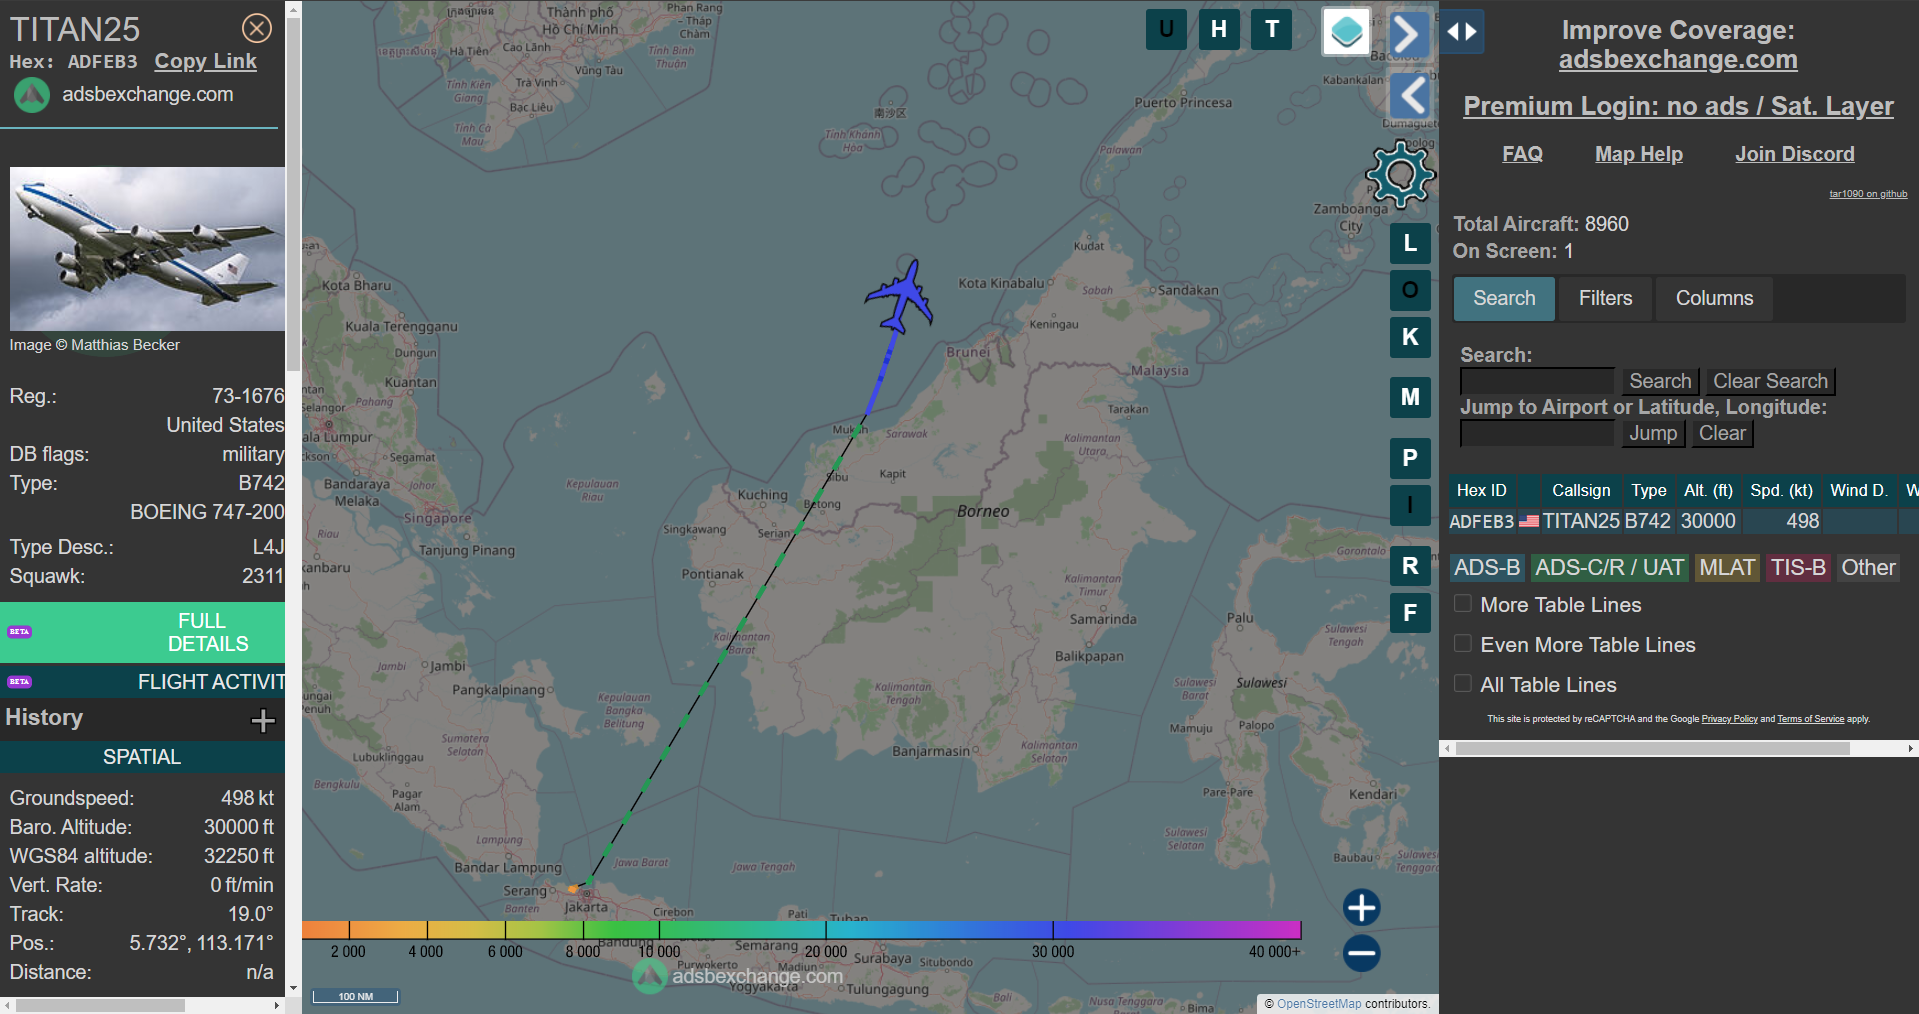The height and width of the screenshot is (1014, 1919).
Task: Open the FAQ link
Action: [1522, 154]
